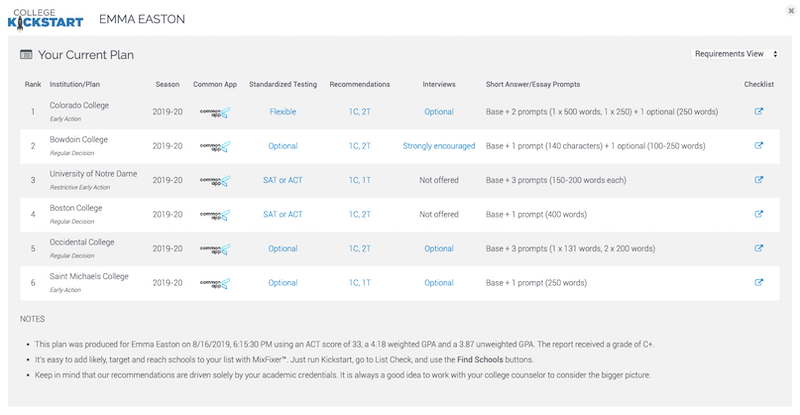Image resolution: width=800 pixels, height=415 pixels.
Task: Click Common App logo in Occidental College row
Action: 215,249
